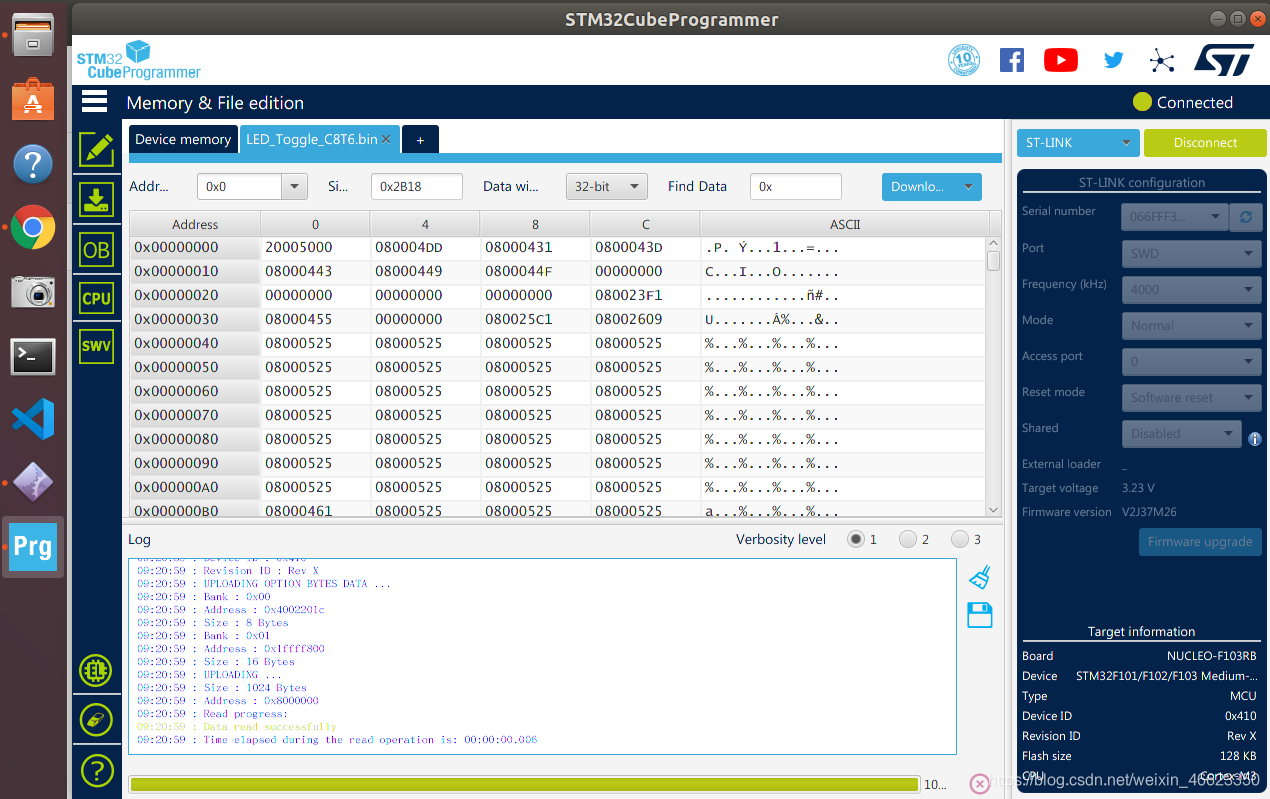Launch Google Chrome from the dock

click(33, 227)
